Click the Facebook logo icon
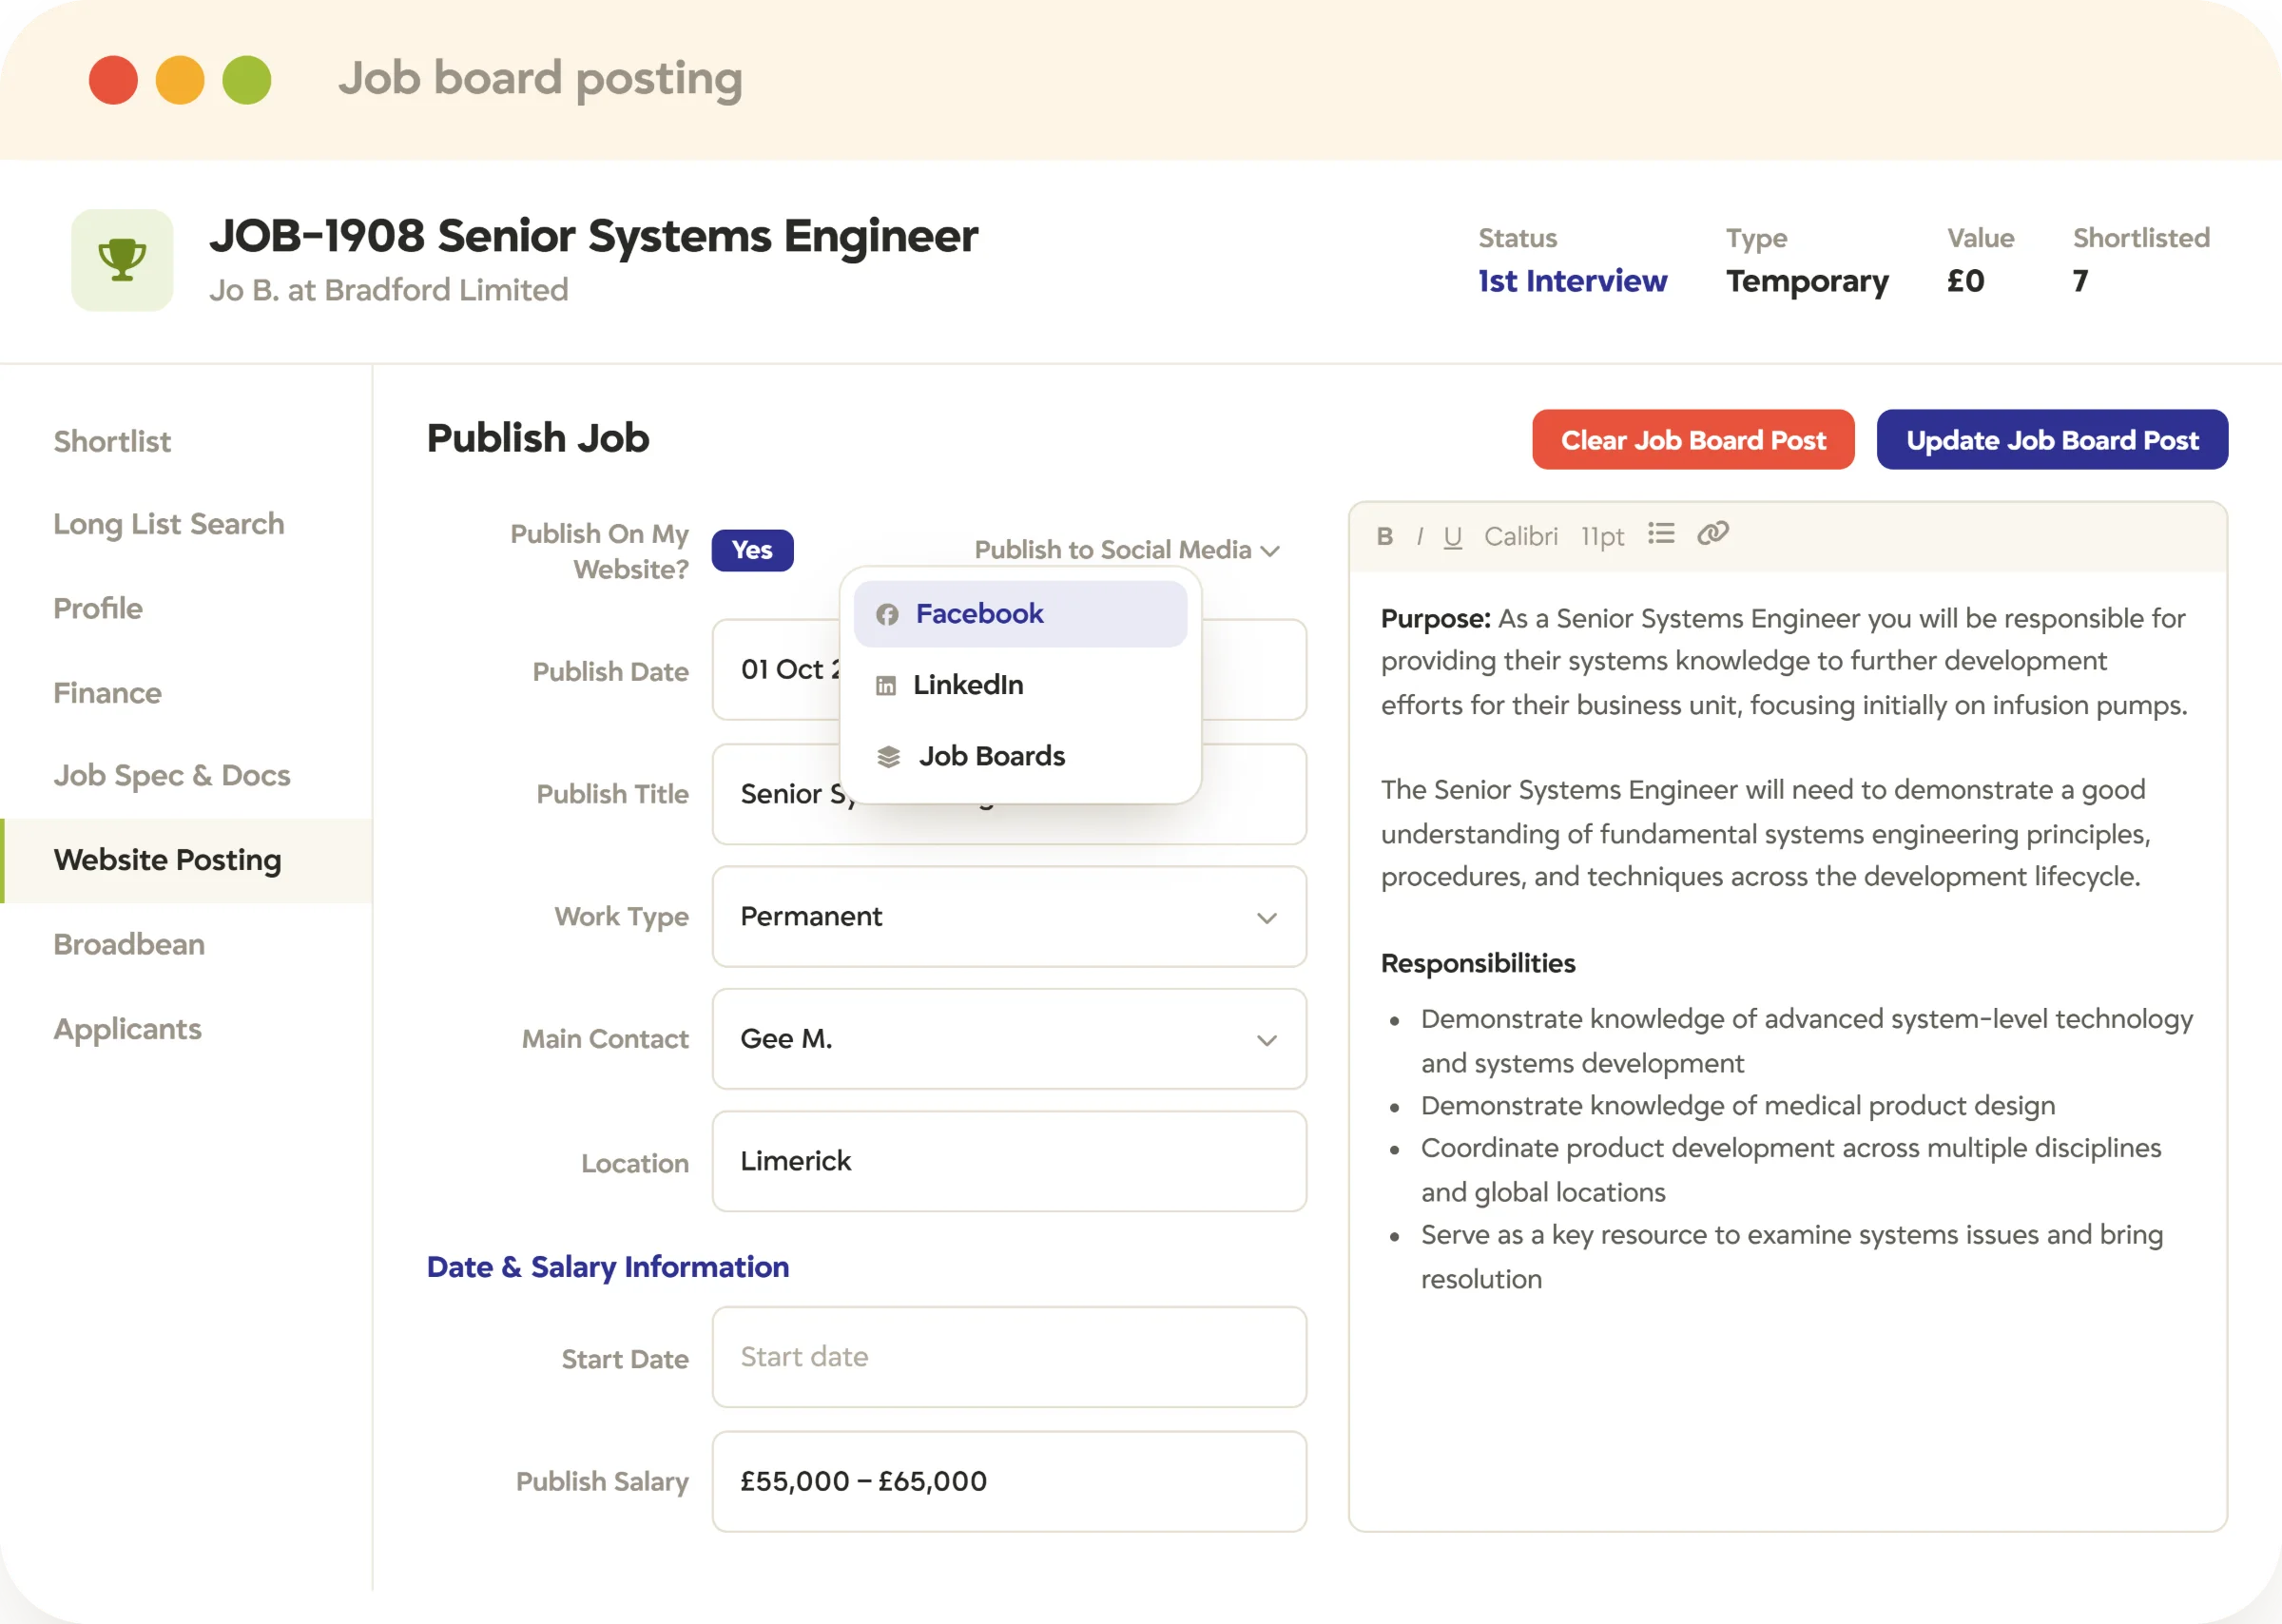 pyautogui.click(x=886, y=614)
